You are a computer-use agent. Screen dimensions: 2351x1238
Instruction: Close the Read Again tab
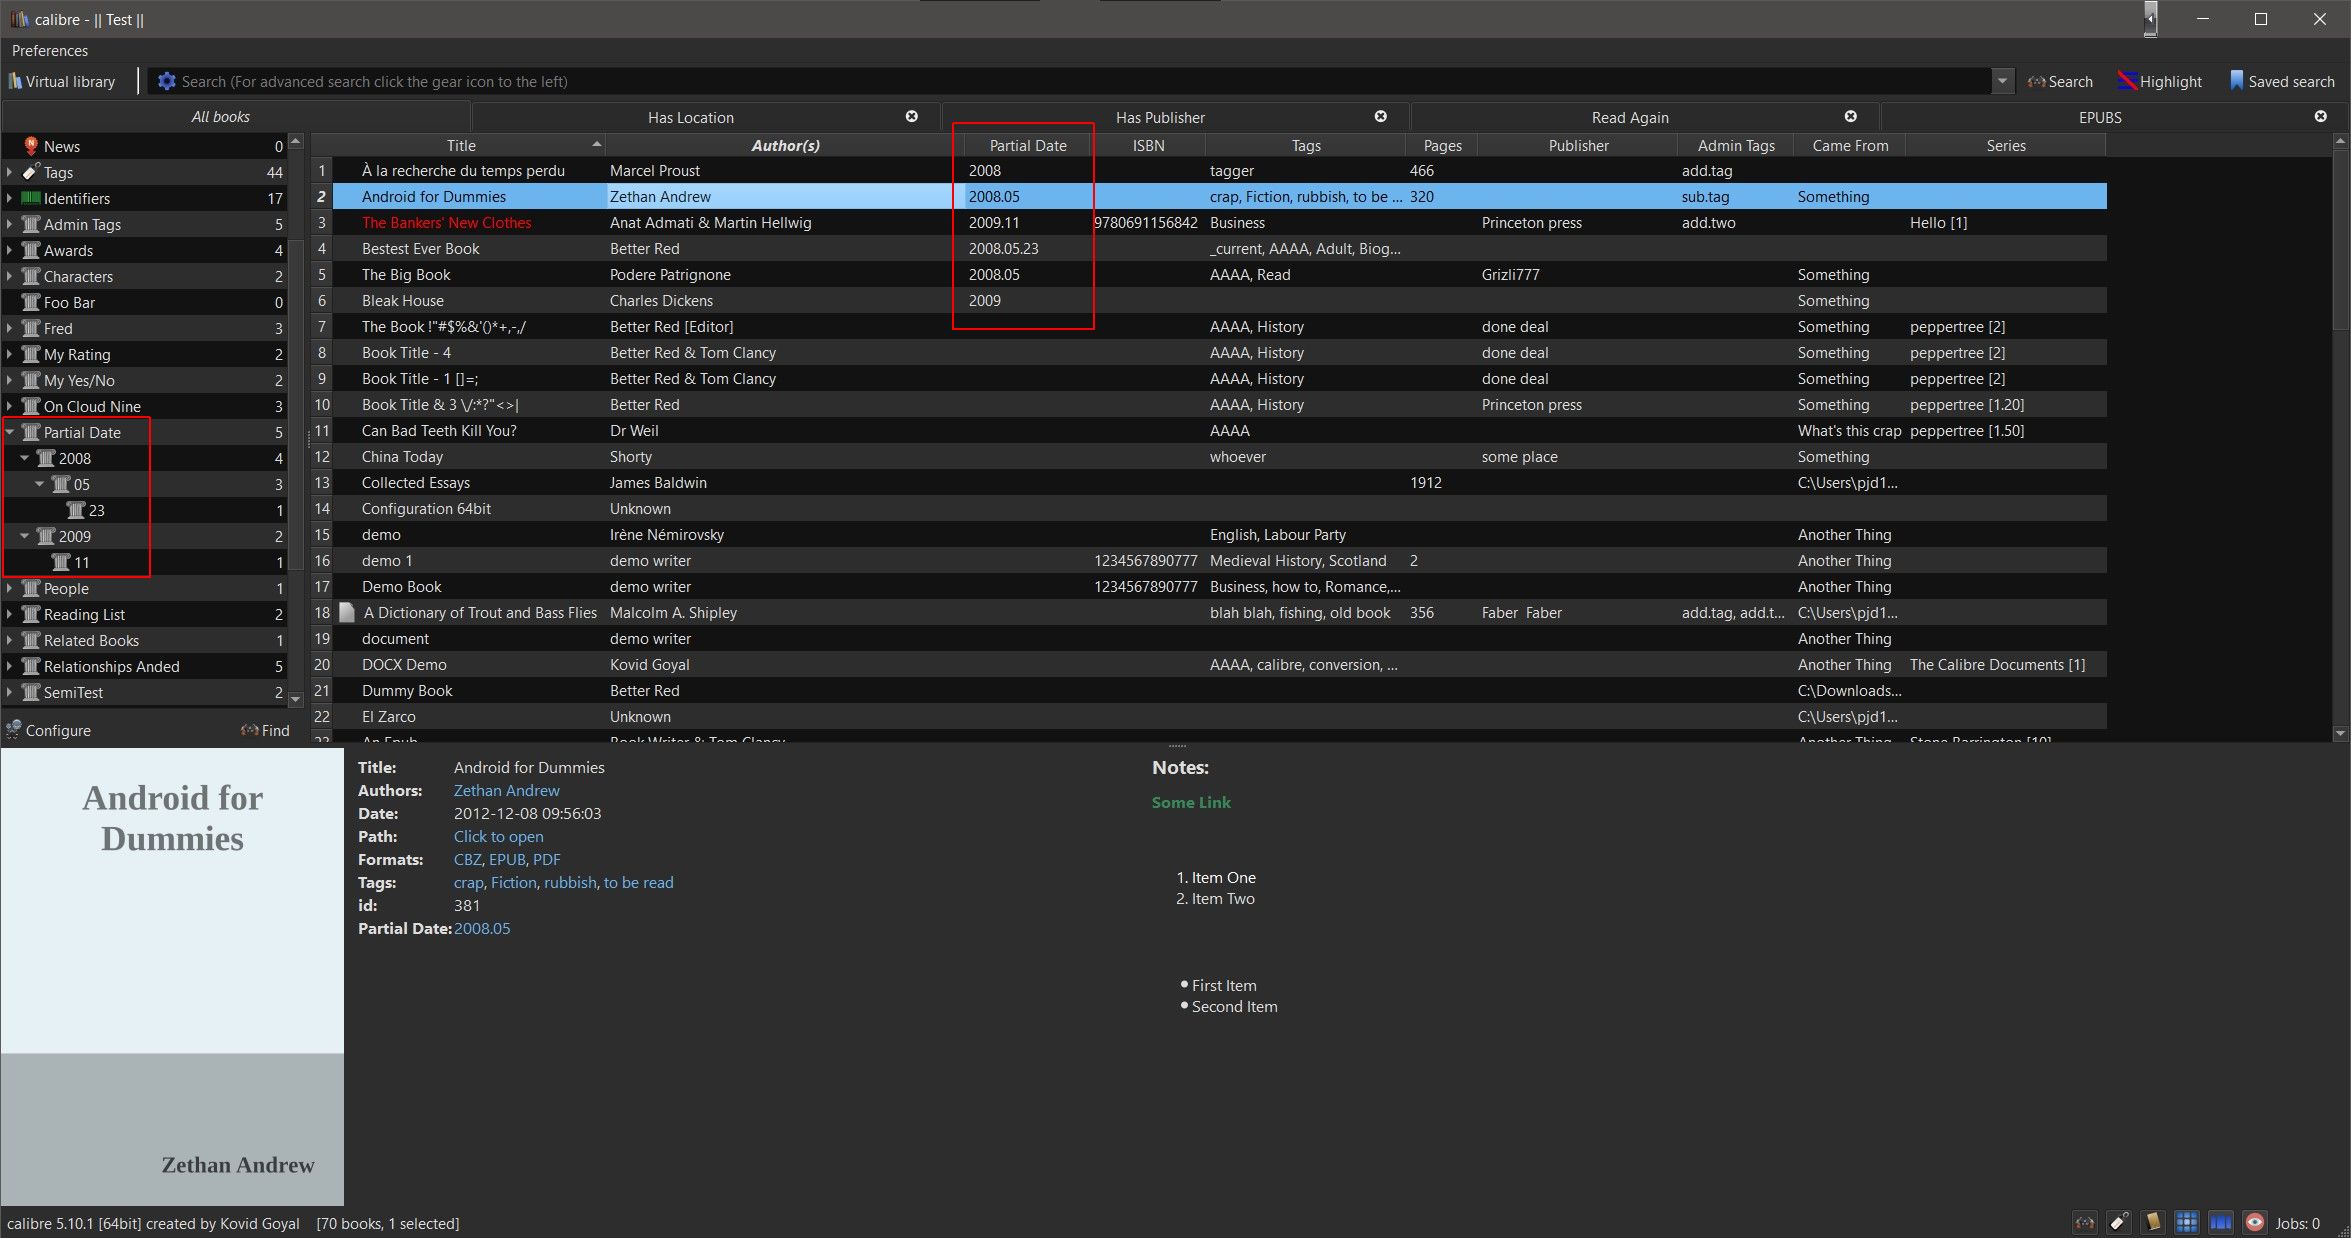click(x=1850, y=116)
